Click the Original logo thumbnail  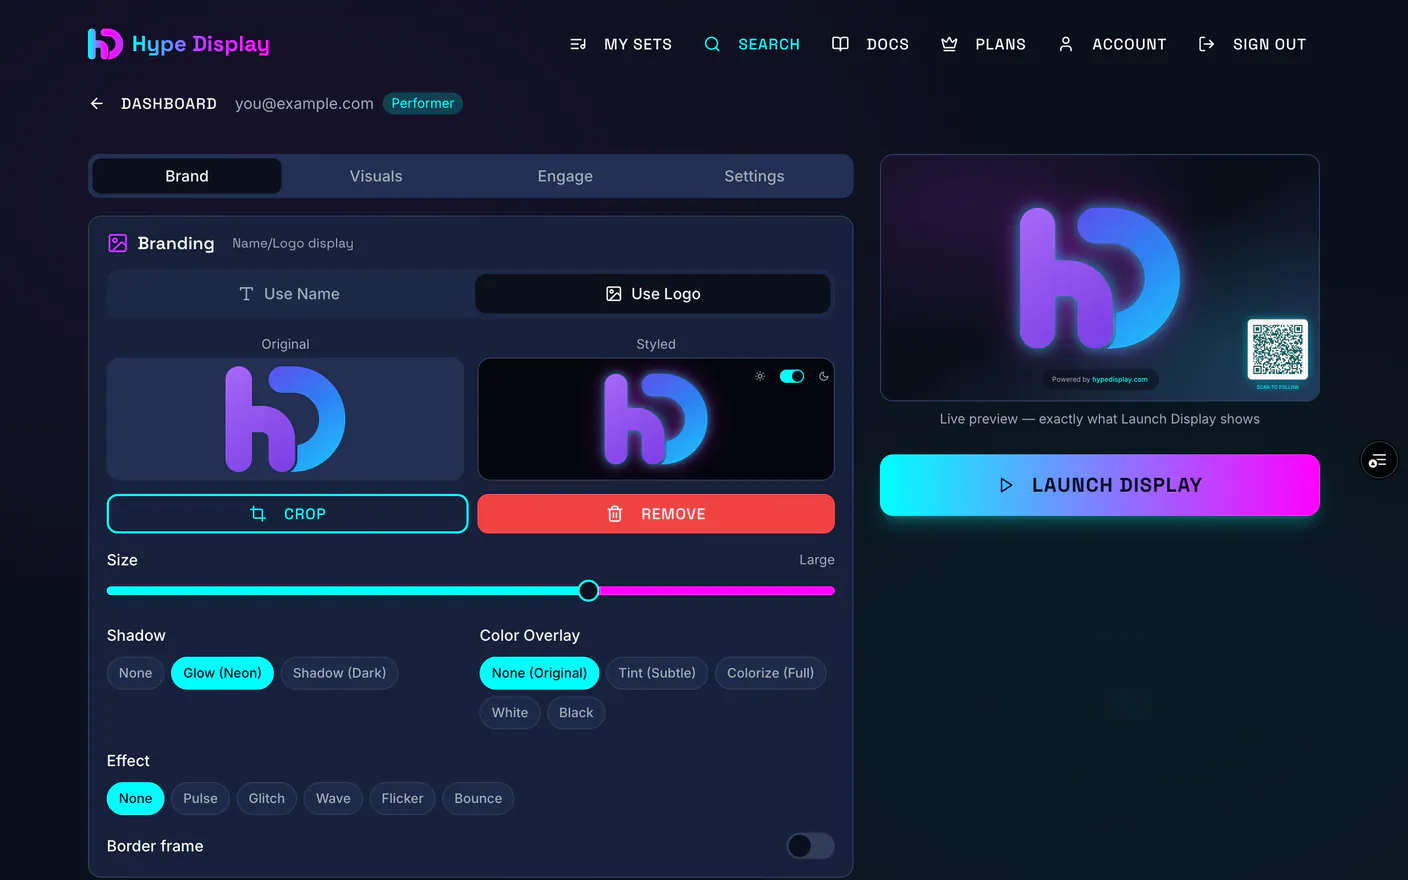285,419
